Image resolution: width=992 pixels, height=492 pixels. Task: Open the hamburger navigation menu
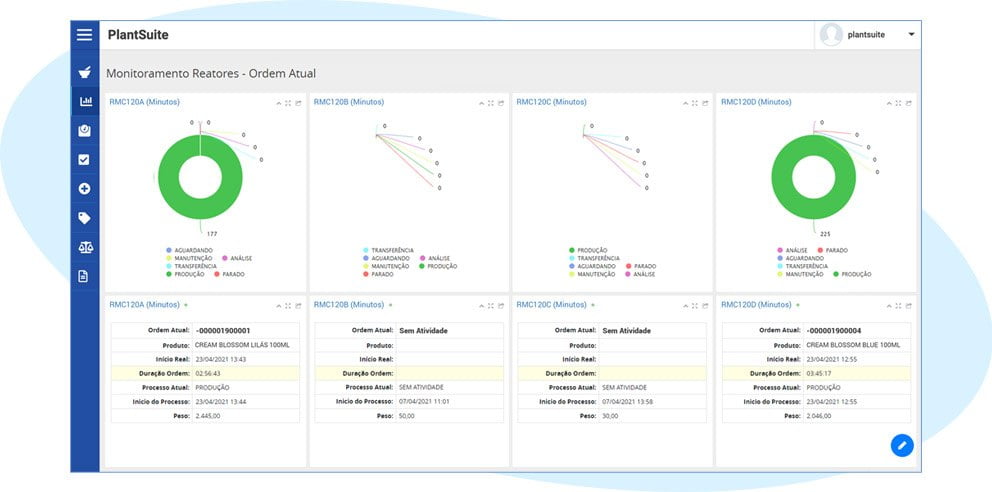pos(85,35)
